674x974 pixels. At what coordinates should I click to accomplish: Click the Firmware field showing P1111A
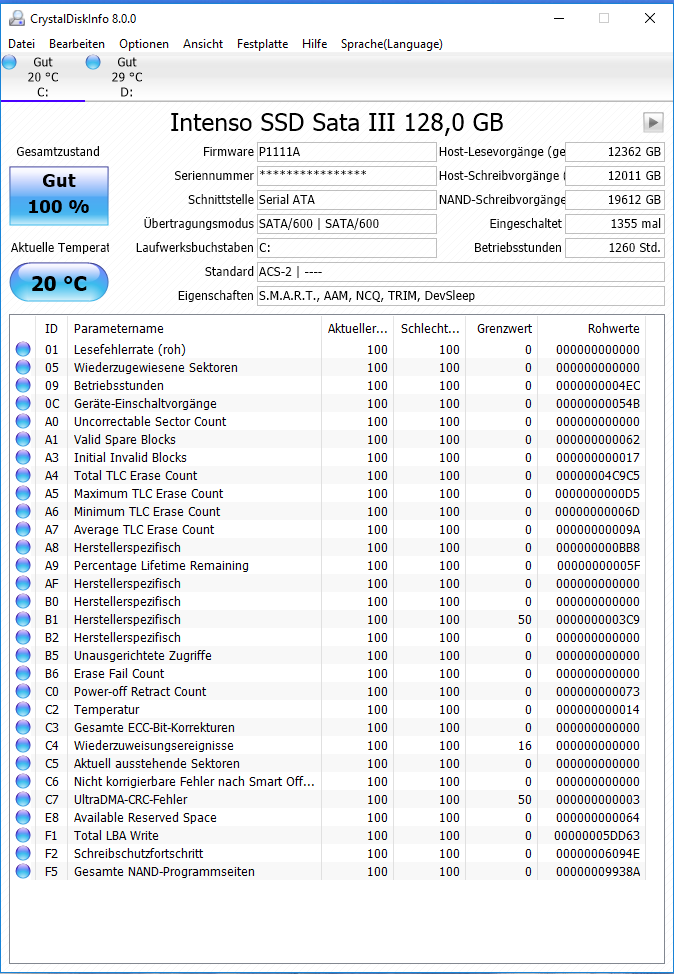click(347, 152)
